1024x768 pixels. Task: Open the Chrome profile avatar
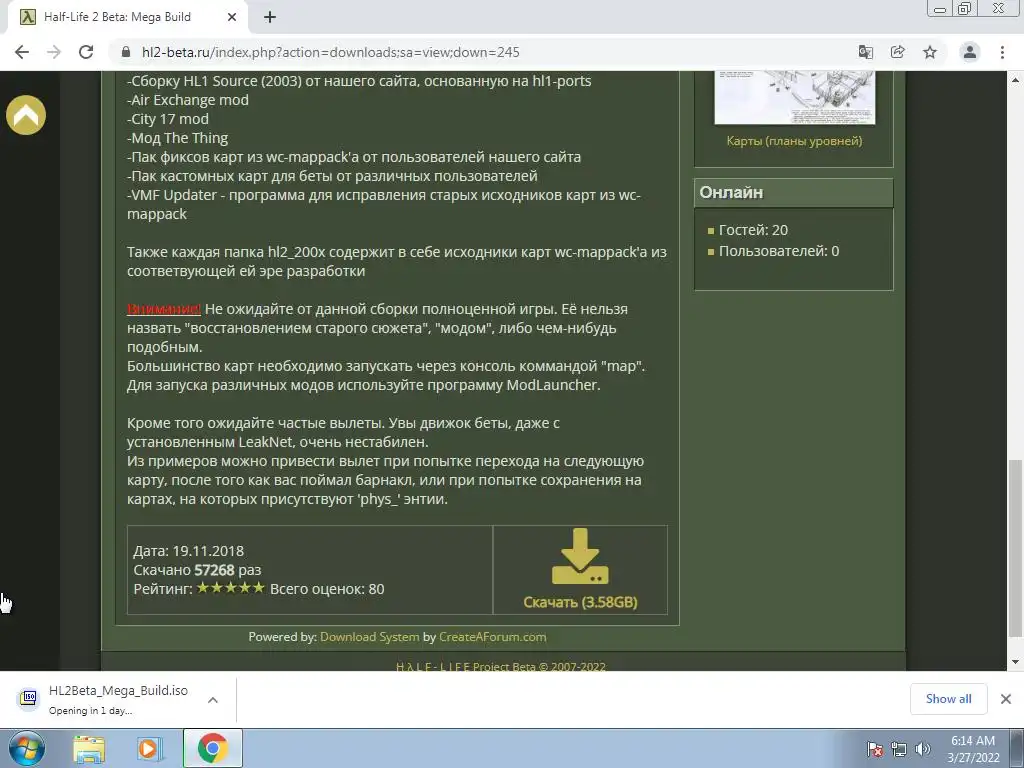coord(970,52)
